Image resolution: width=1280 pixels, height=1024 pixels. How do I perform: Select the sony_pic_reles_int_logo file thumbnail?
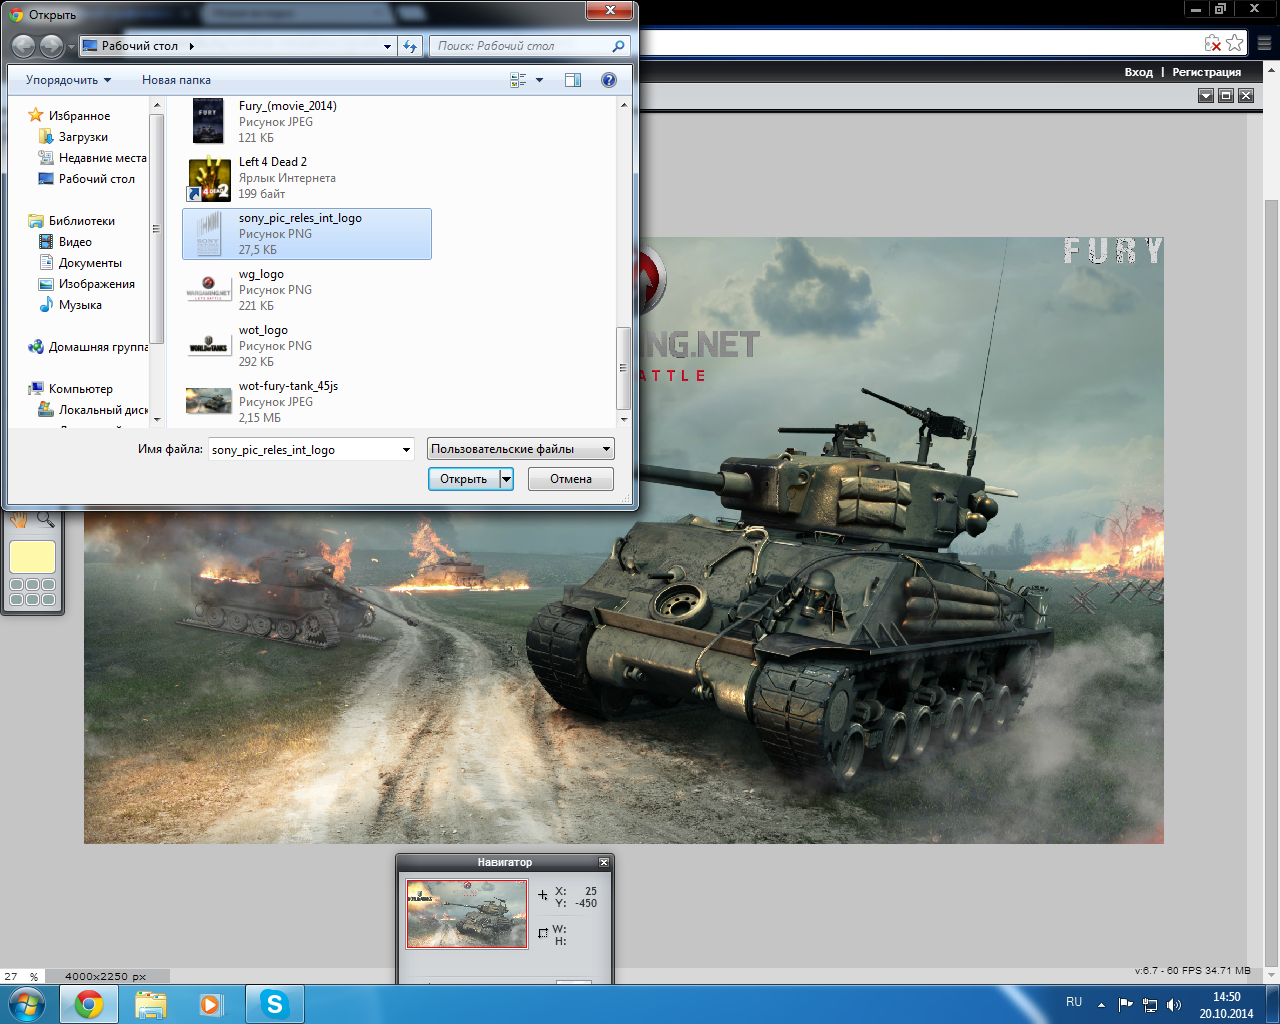coord(208,234)
